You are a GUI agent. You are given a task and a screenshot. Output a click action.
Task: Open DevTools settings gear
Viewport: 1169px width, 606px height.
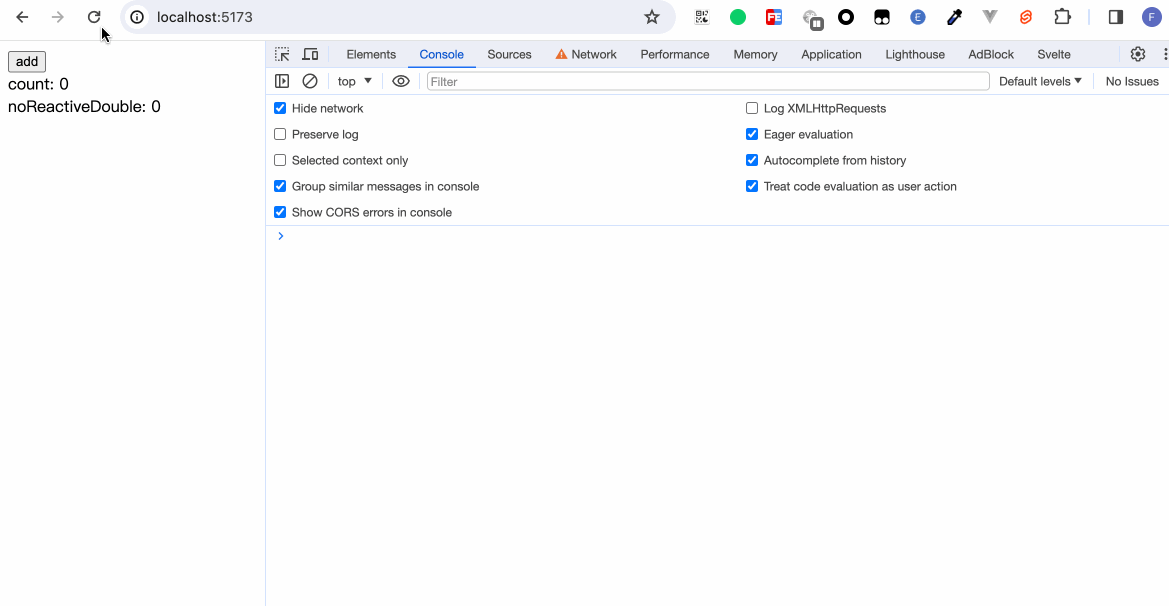(x=1138, y=54)
